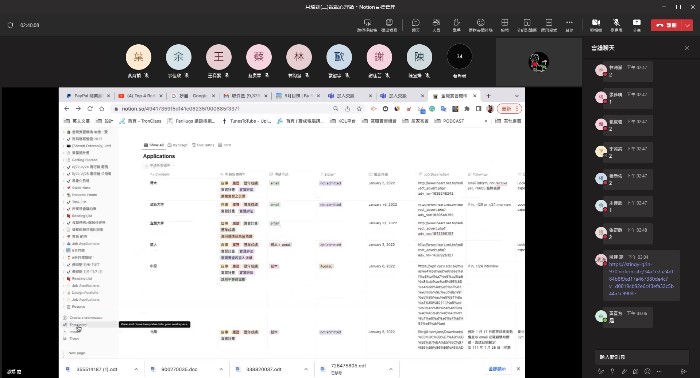
Task: Click the chat message input field
Action: click(641, 357)
